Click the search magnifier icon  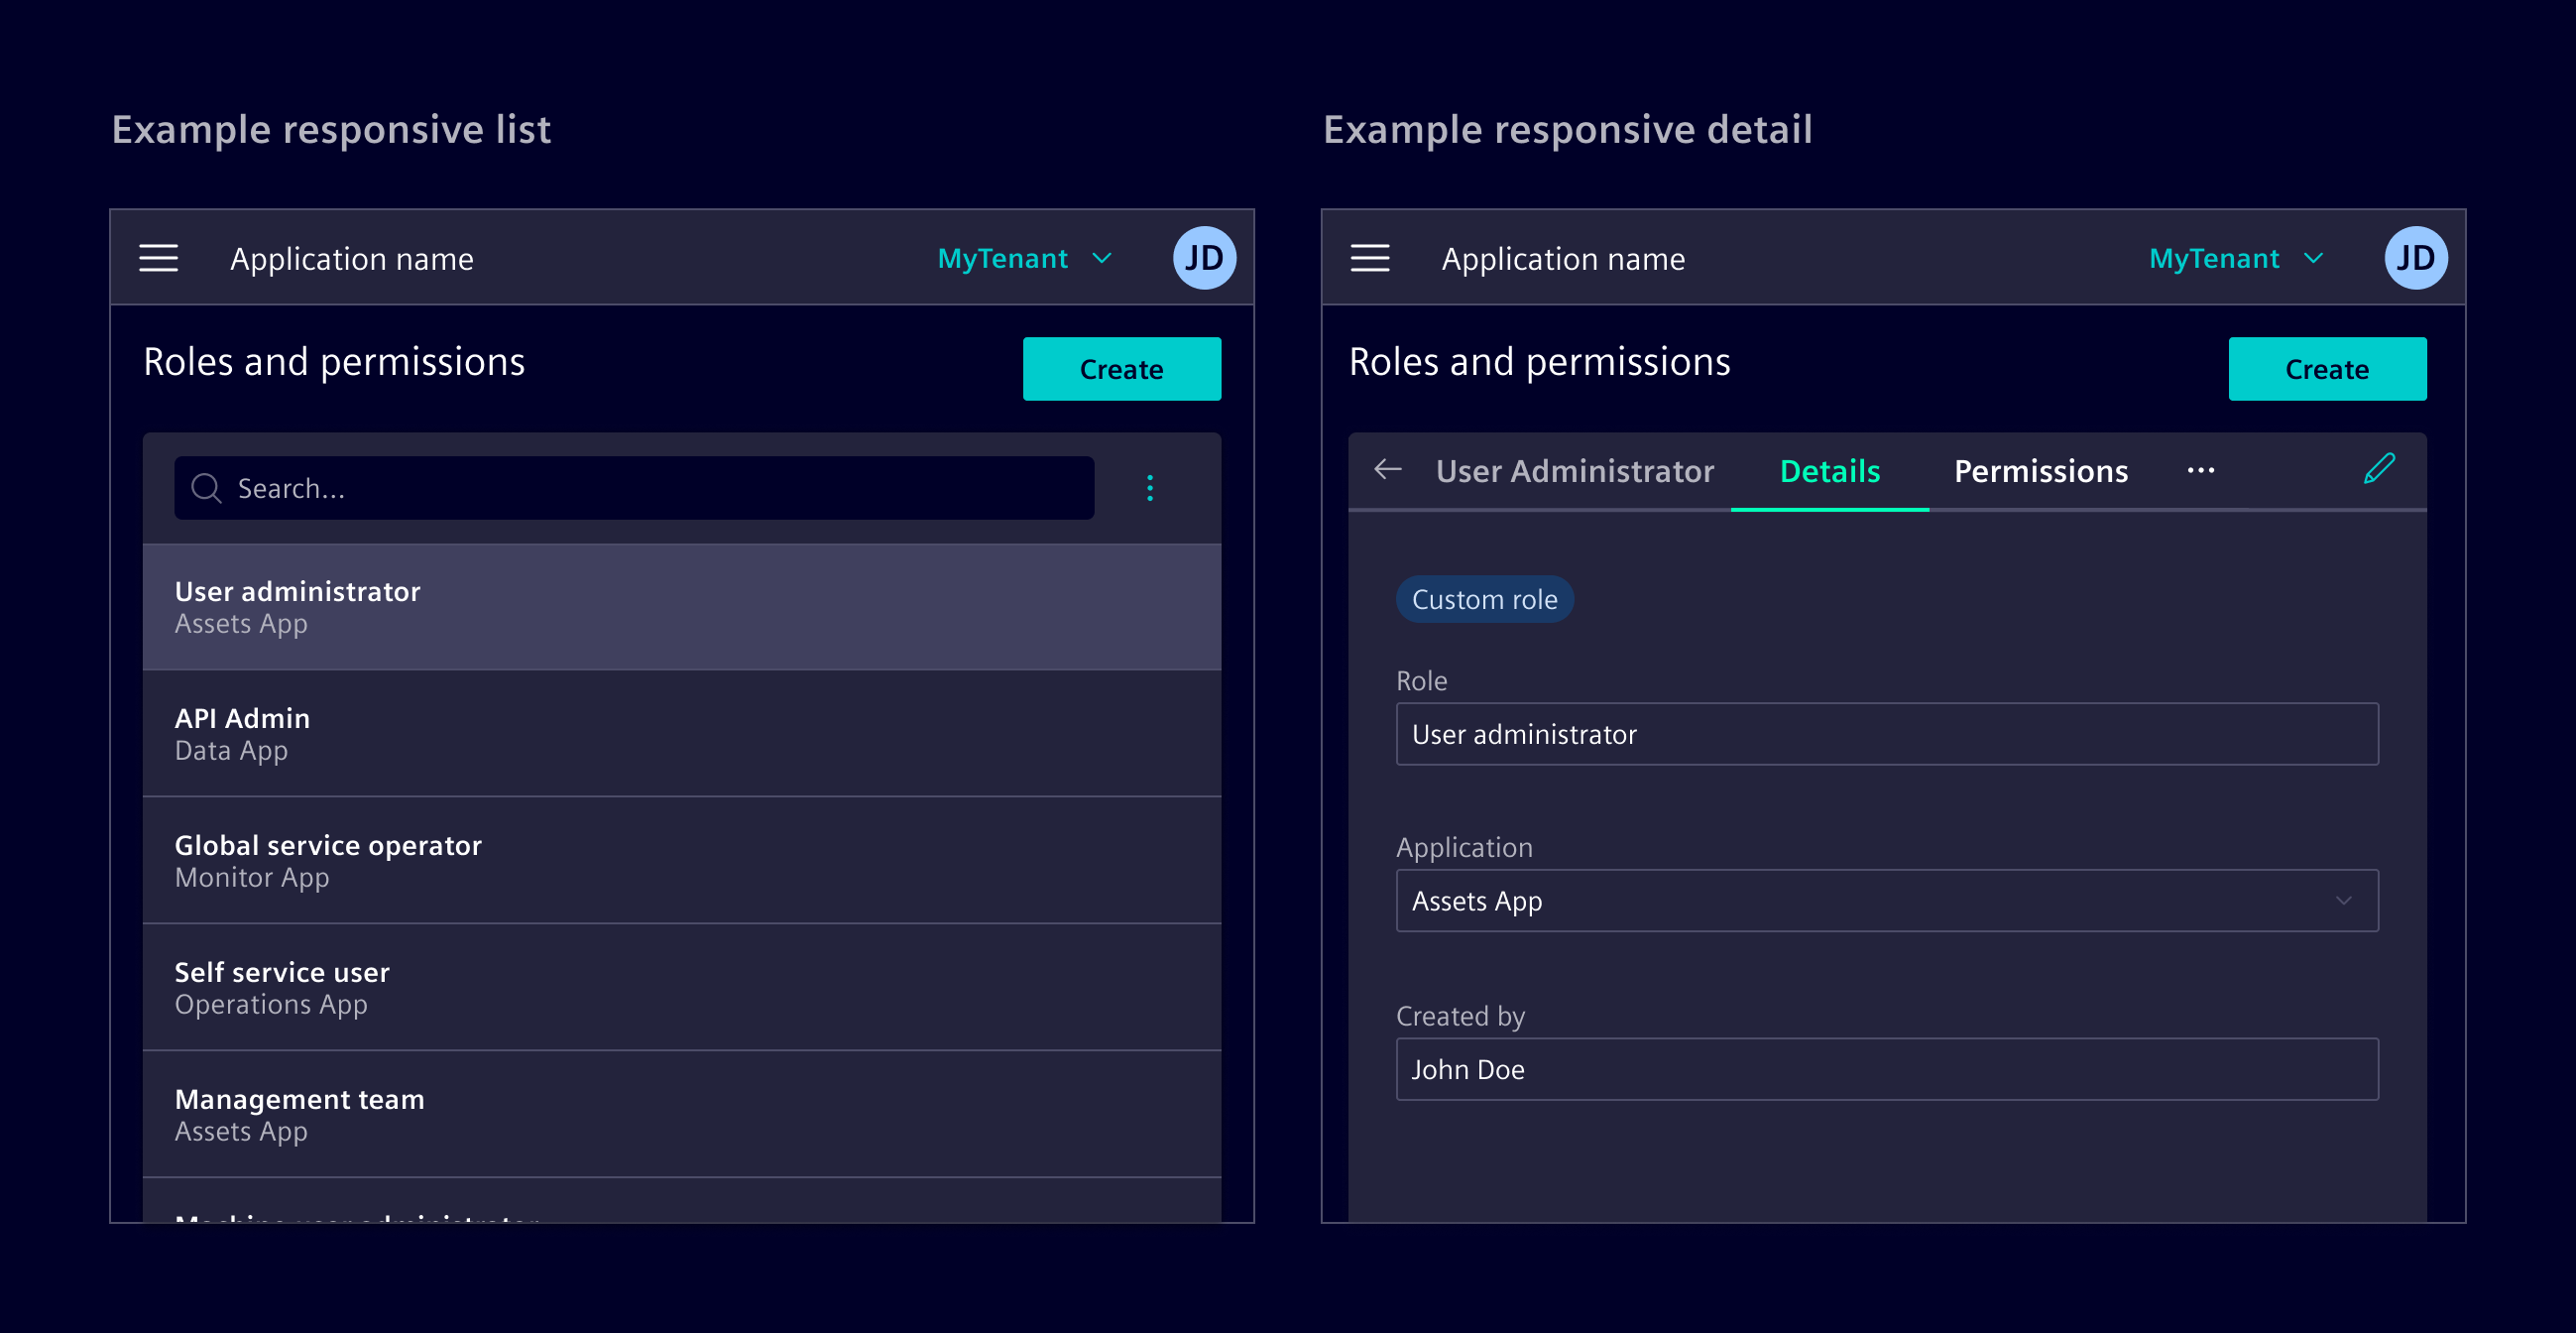click(206, 488)
